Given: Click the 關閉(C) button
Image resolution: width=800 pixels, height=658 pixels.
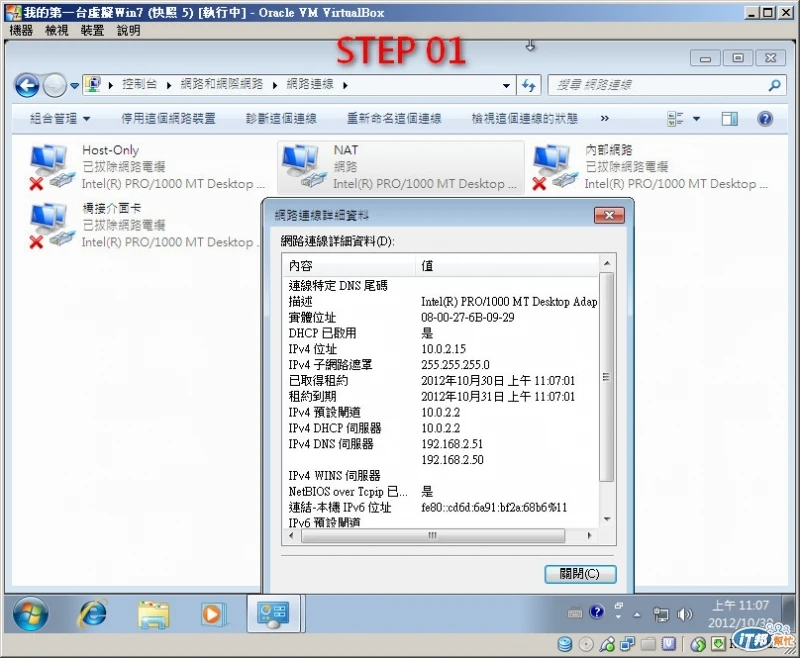Looking at the screenshot, I should [580, 574].
